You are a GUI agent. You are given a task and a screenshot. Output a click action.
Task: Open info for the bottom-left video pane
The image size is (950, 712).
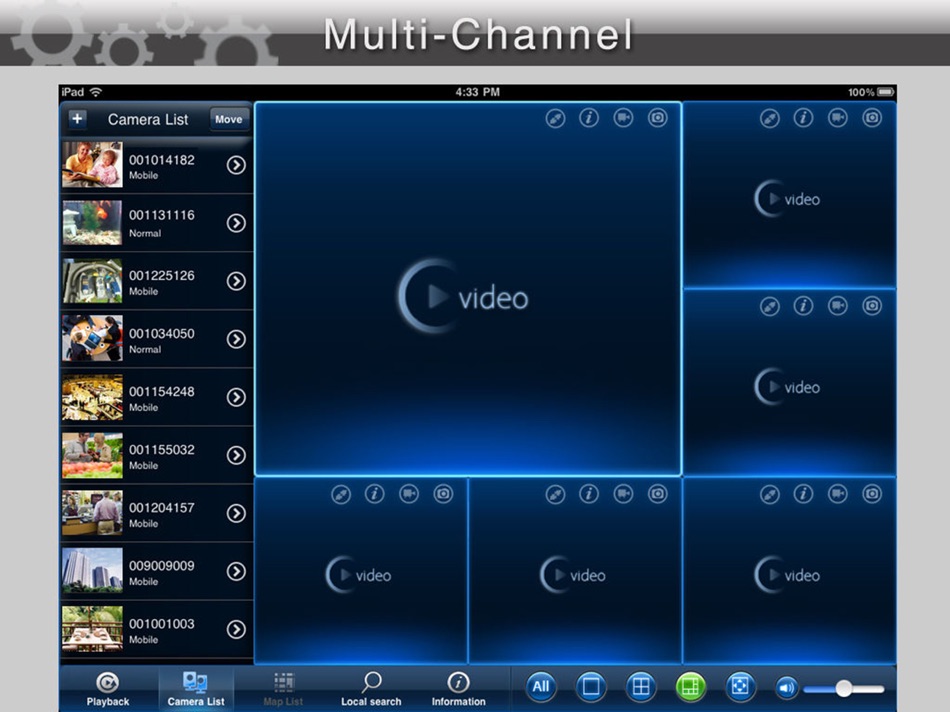(x=374, y=494)
